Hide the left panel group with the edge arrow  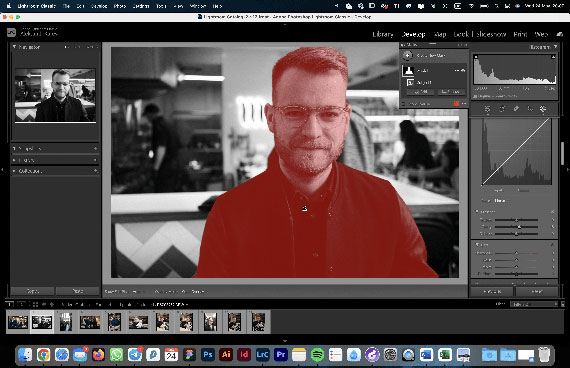pos(2,169)
